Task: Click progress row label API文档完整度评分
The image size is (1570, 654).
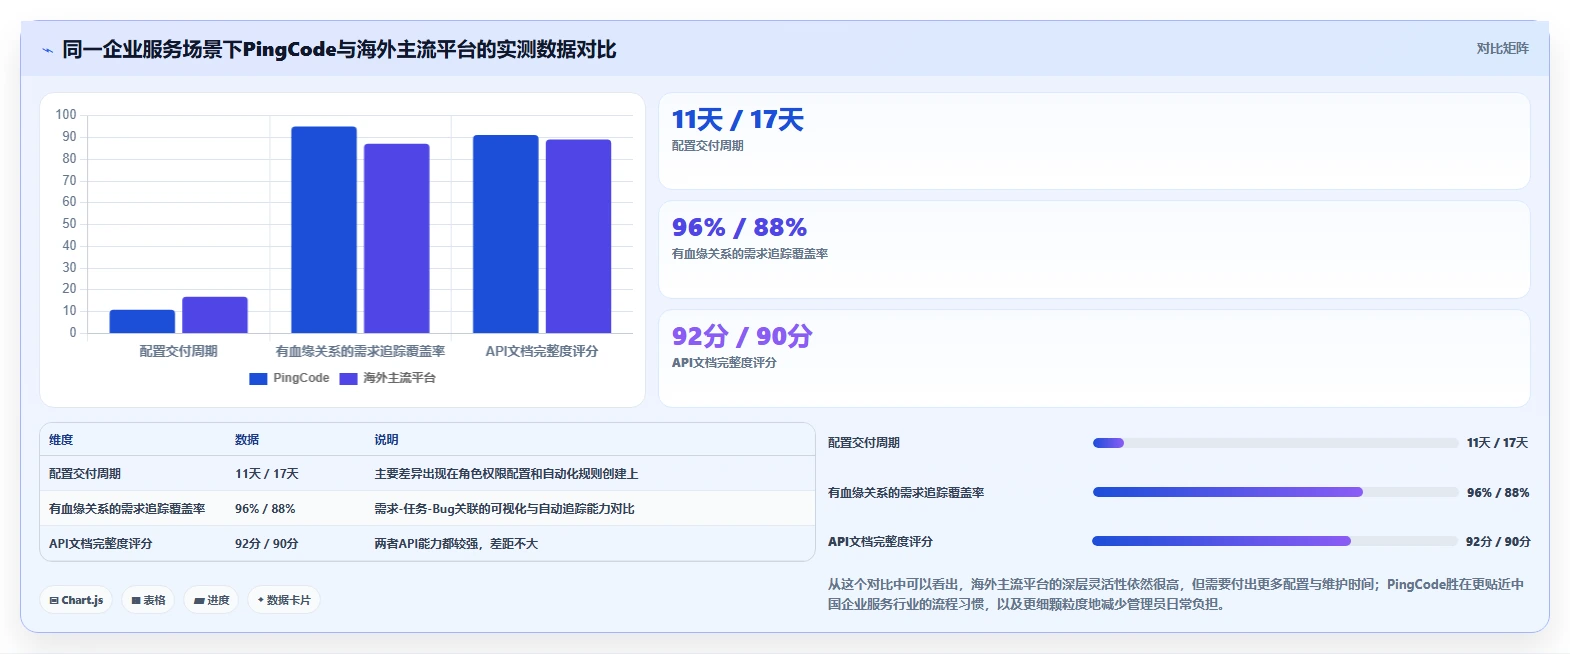Action: (880, 542)
